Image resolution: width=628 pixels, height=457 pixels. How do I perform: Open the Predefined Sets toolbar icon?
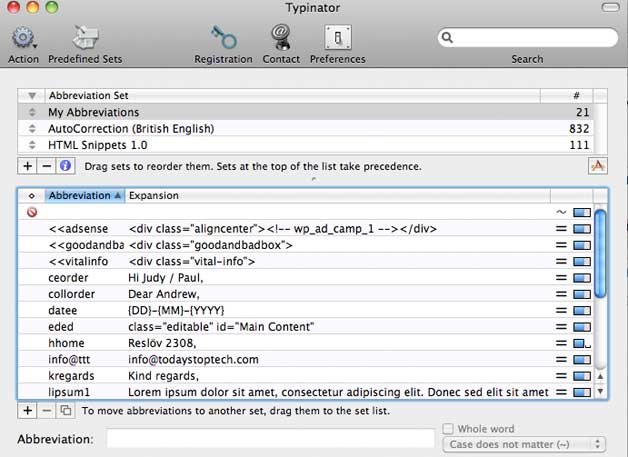click(x=86, y=37)
